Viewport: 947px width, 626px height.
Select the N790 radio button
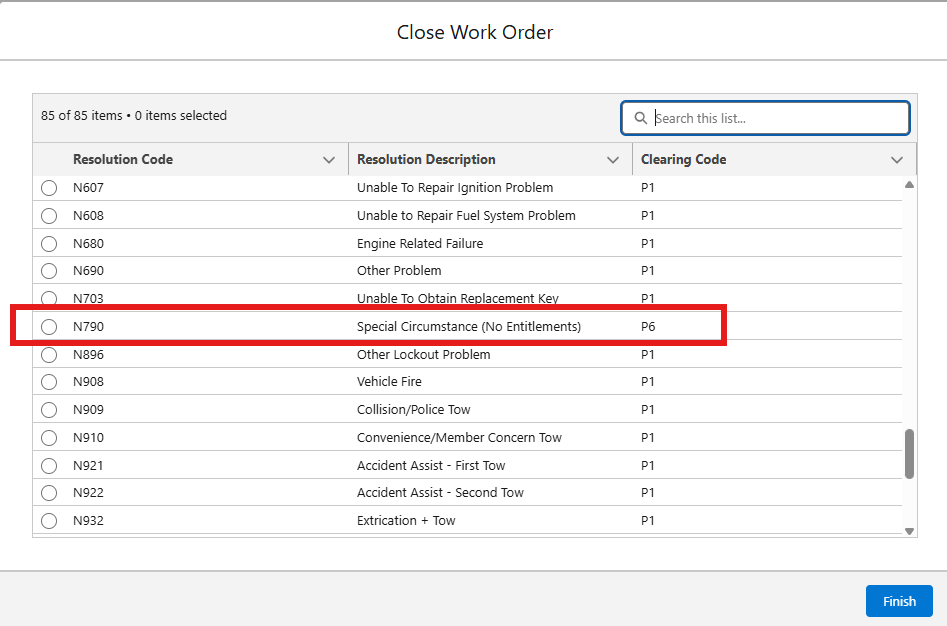pos(49,327)
